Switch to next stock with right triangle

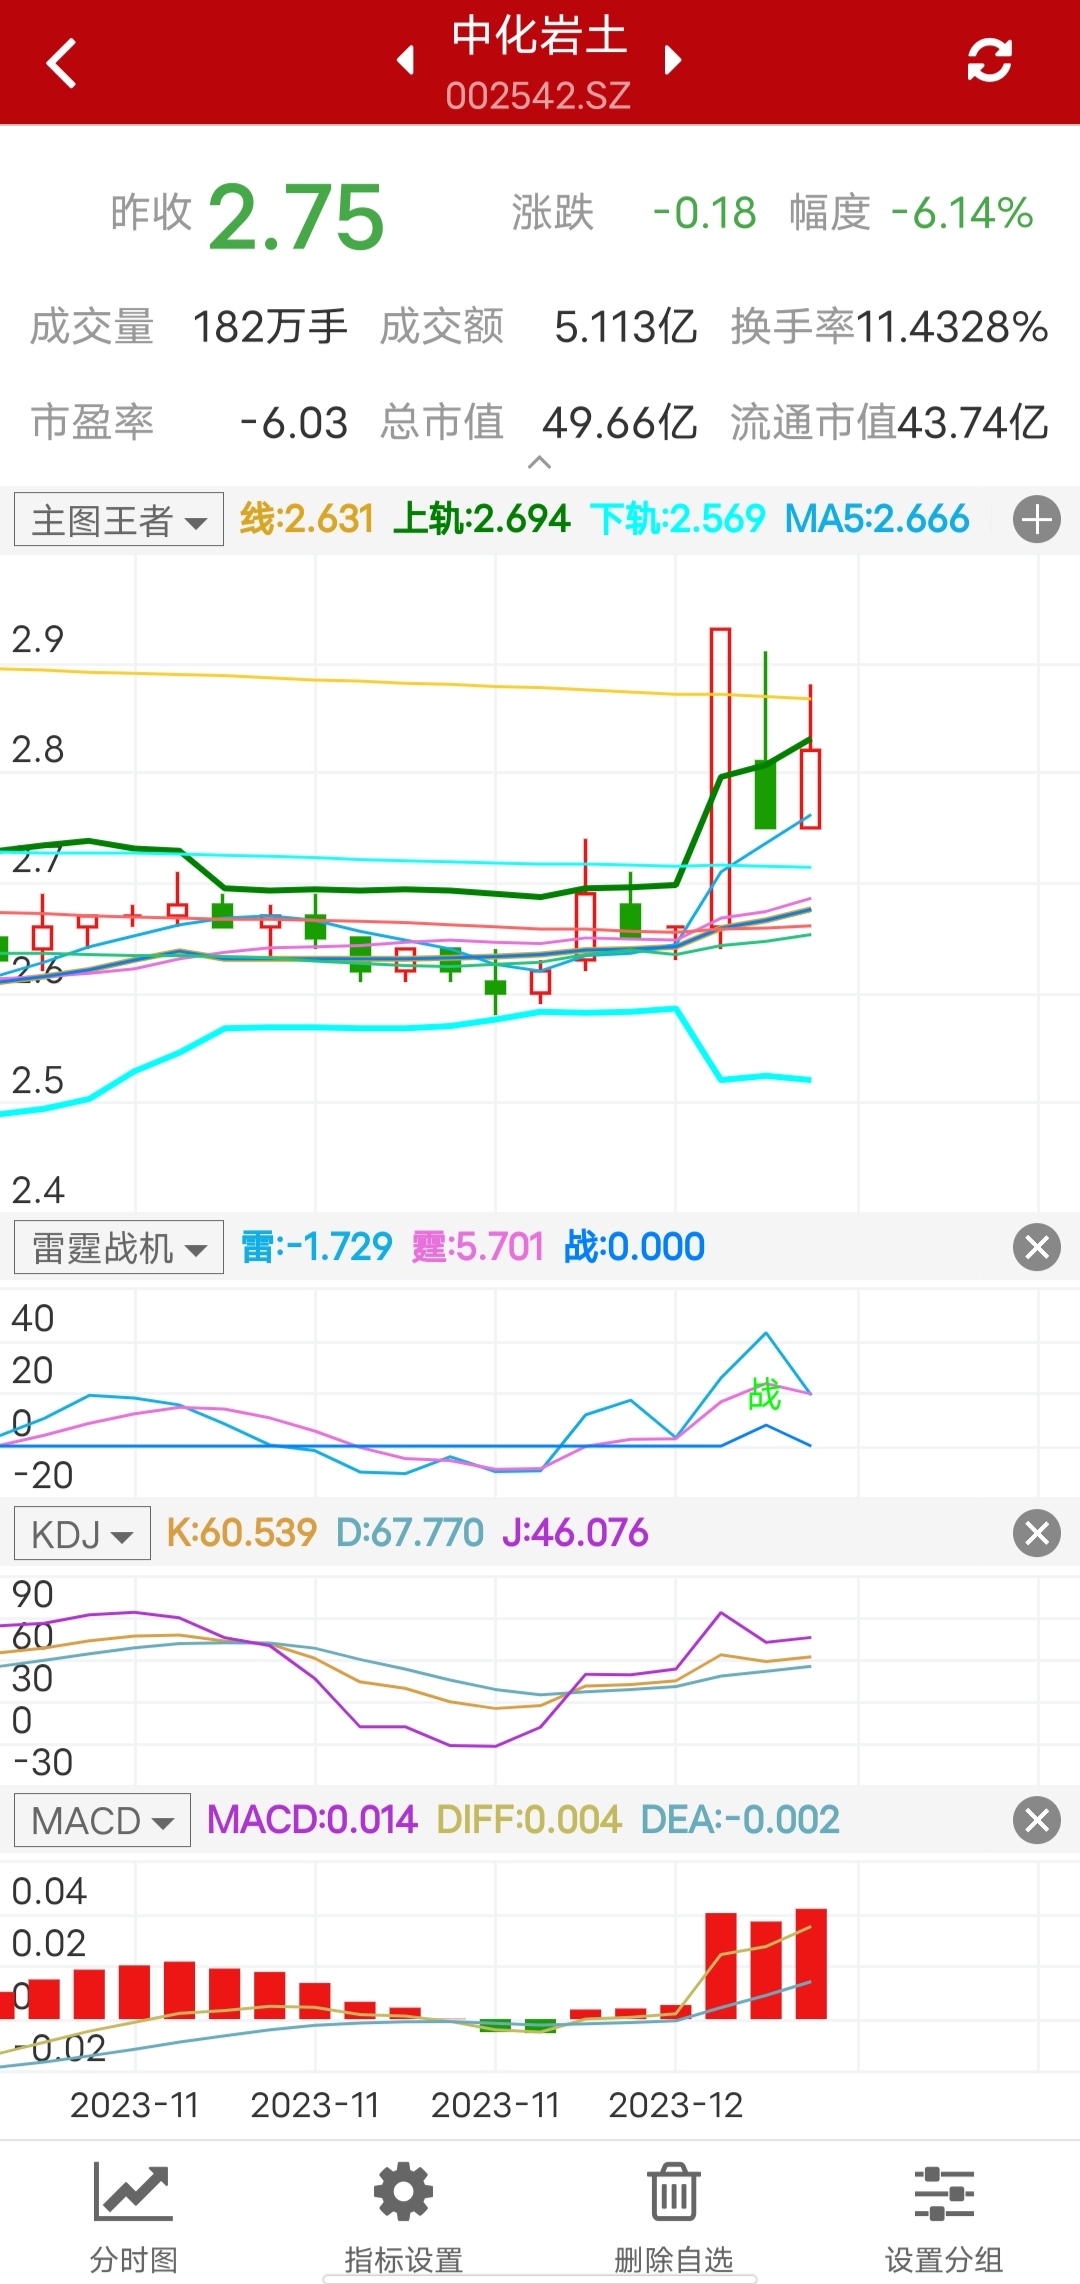[672, 61]
